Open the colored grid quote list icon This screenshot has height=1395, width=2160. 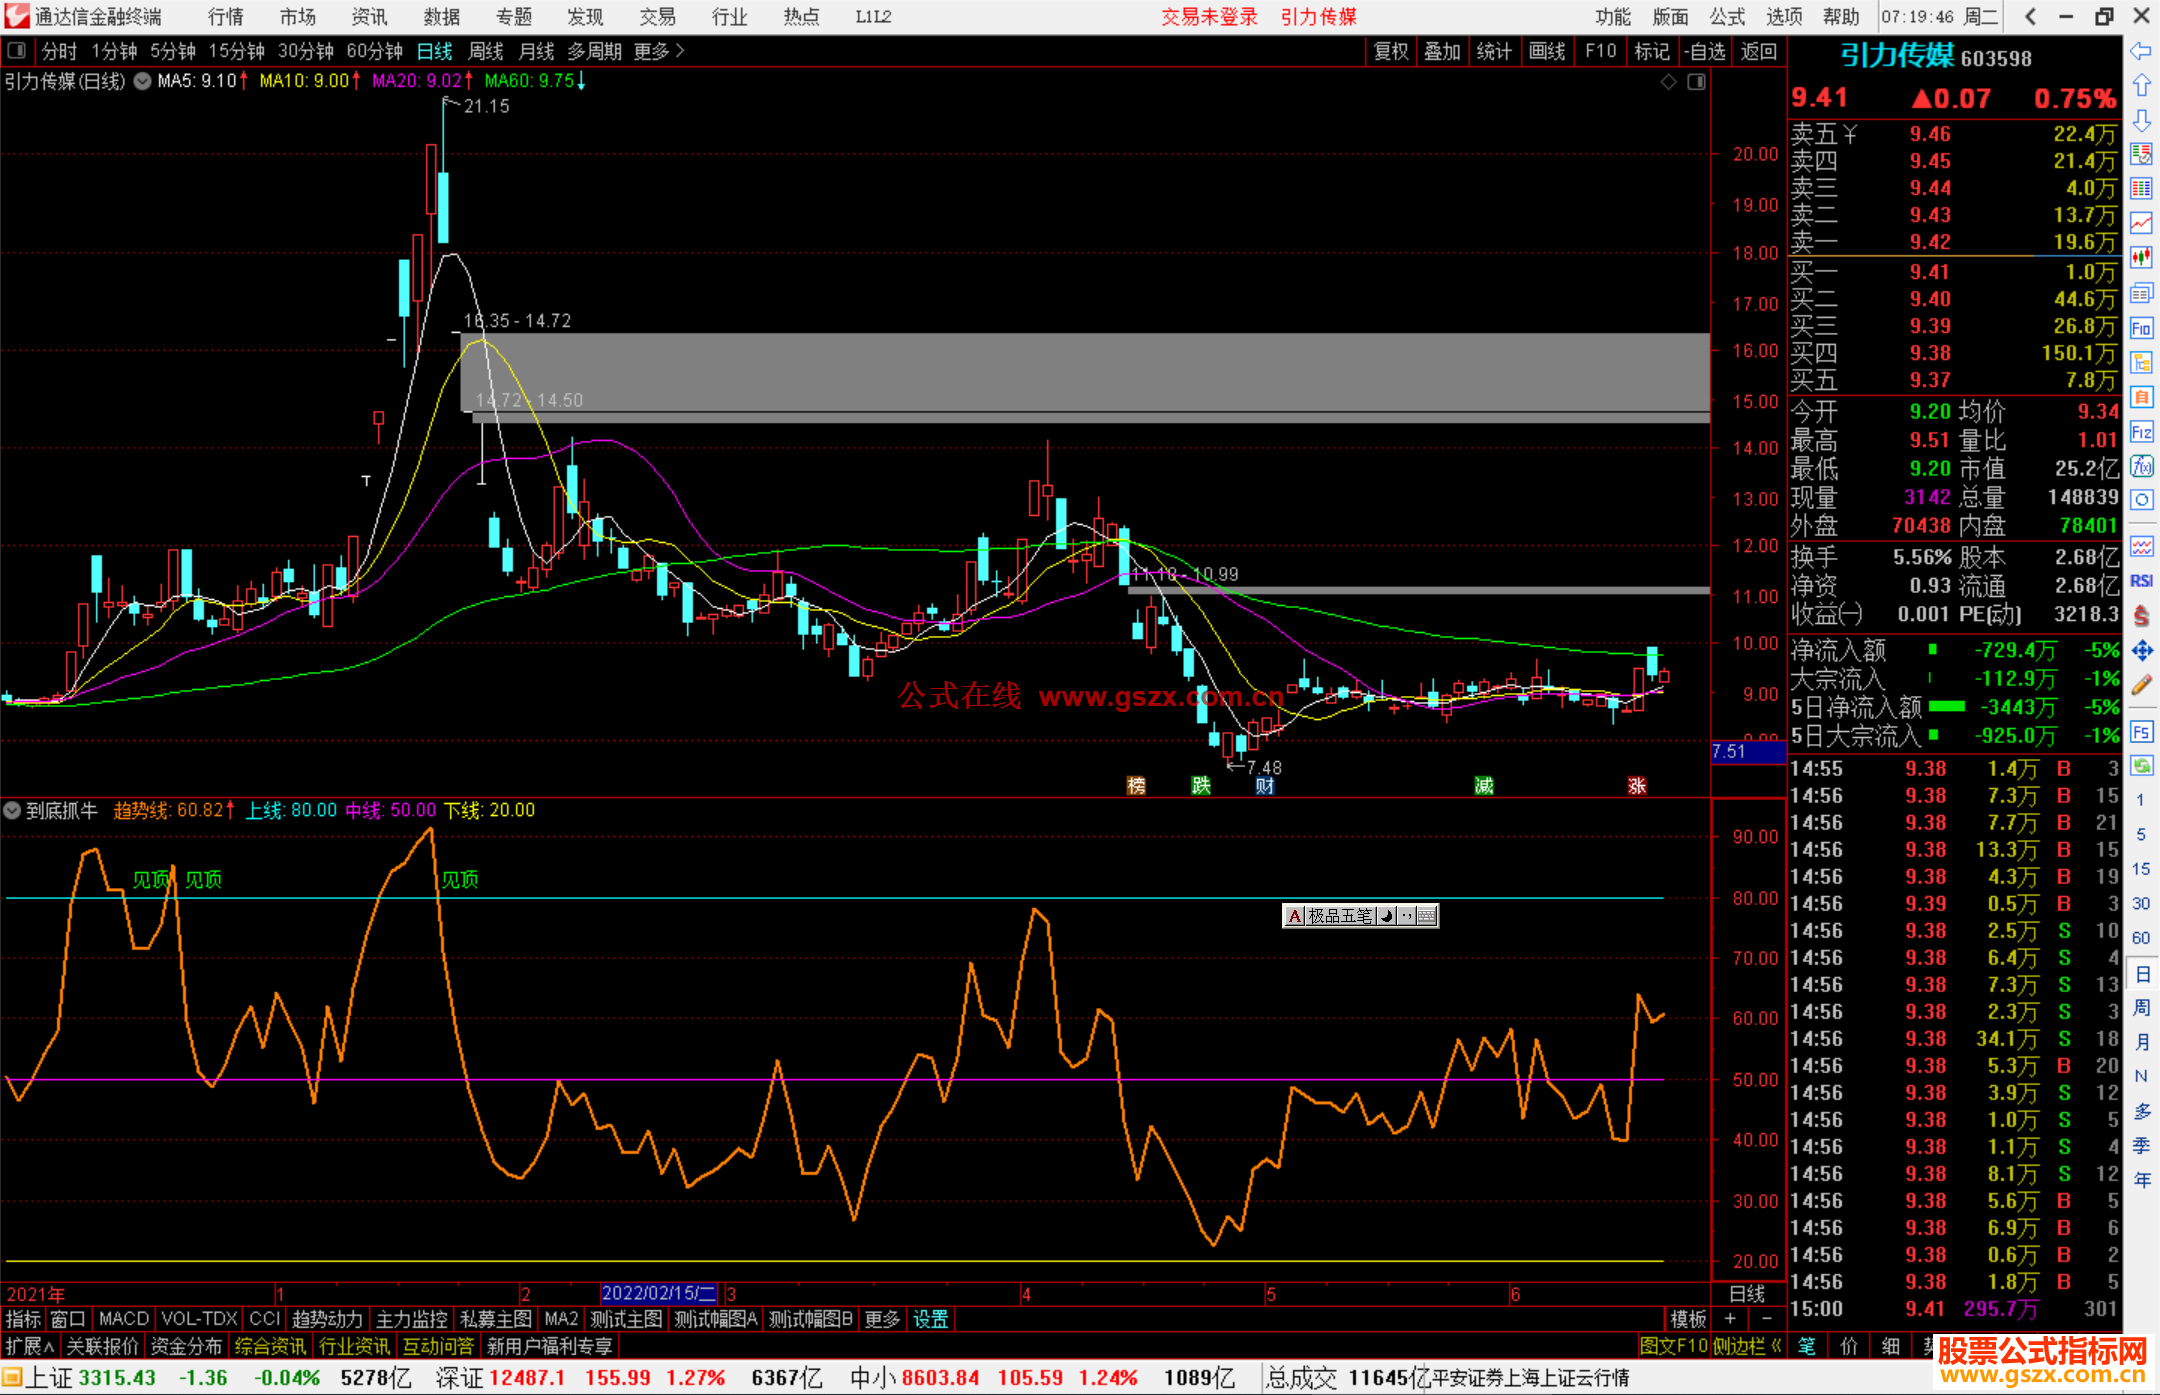coord(2141,188)
